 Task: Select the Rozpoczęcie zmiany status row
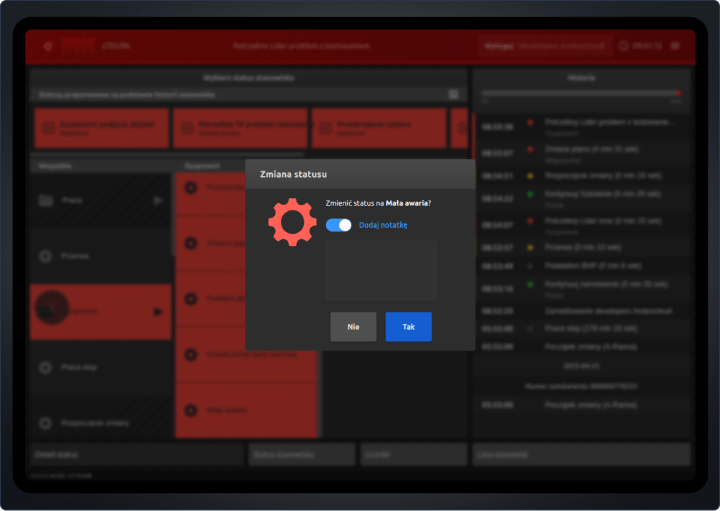pos(100,422)
